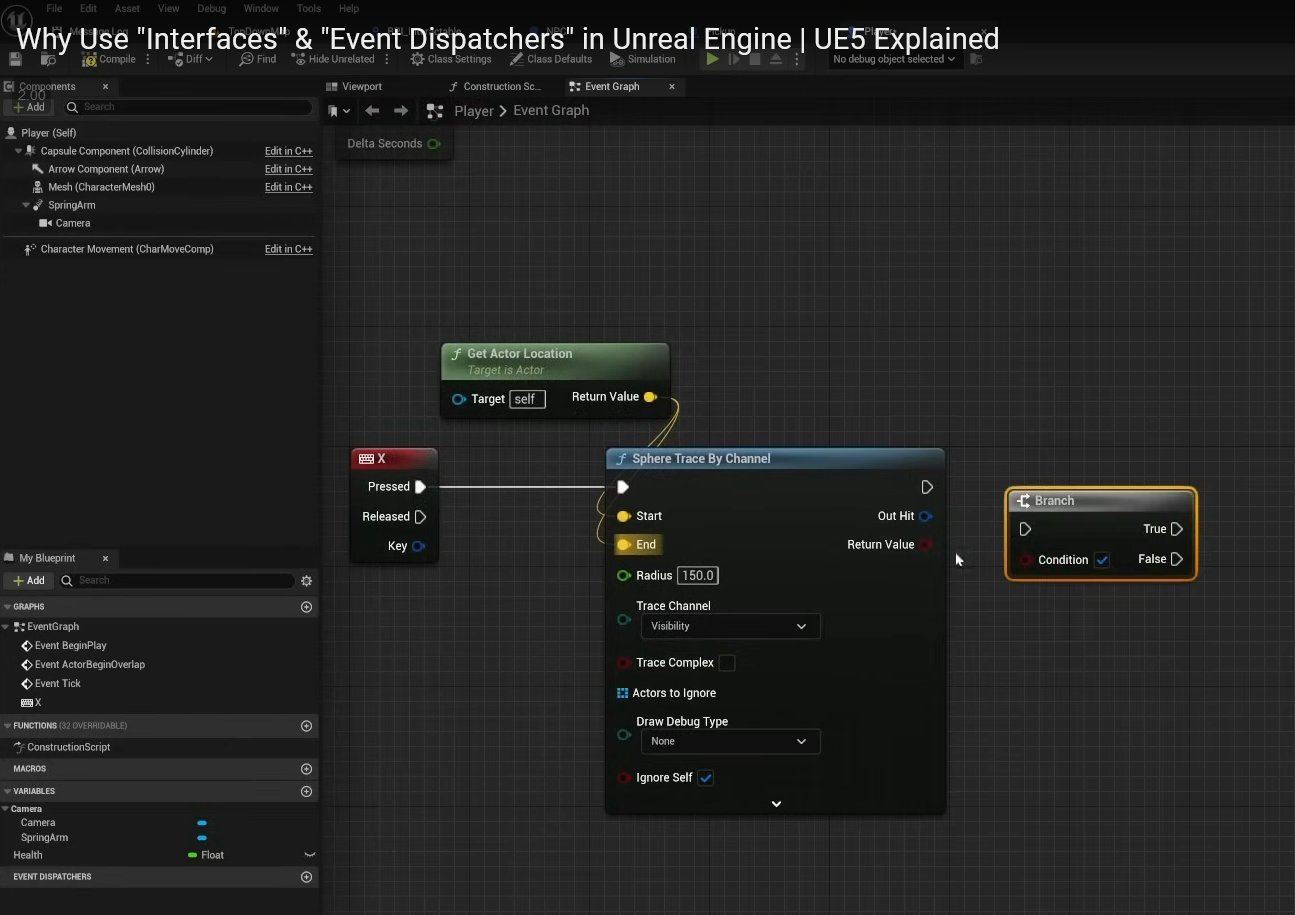
Task: Switch to the Viewport tab
Action: [361, 87]
